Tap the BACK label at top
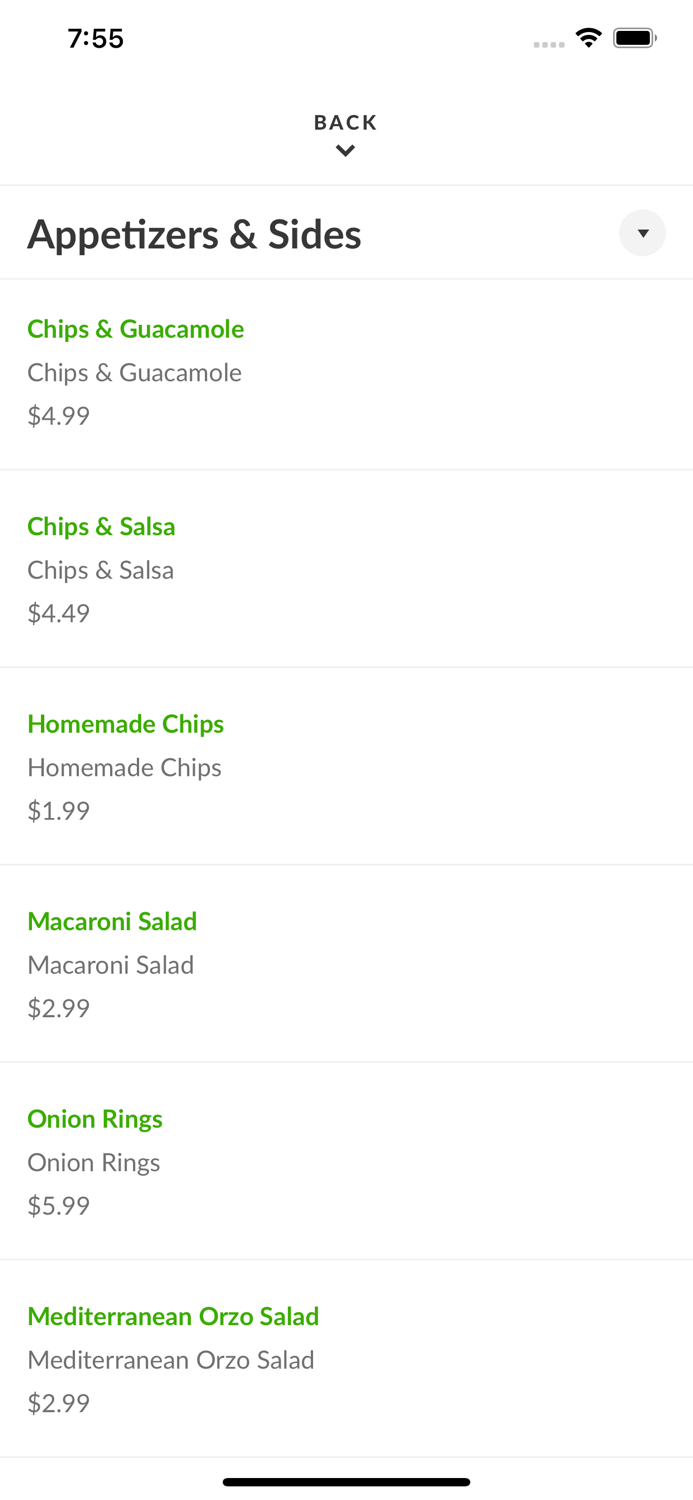The width and height of the screenshot is (693, 1500). pyautogui.click(x=345, y=122)
